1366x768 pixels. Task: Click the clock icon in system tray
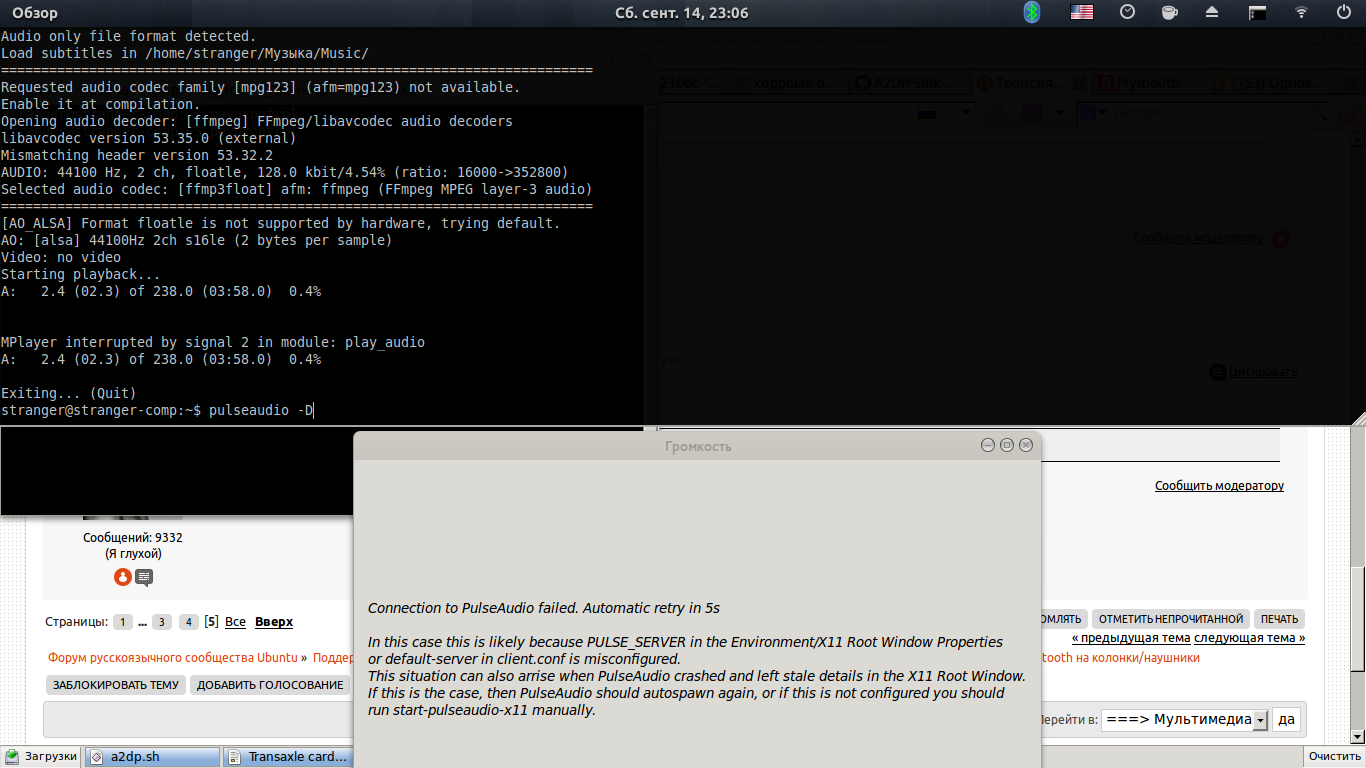tap(1127, 13)
